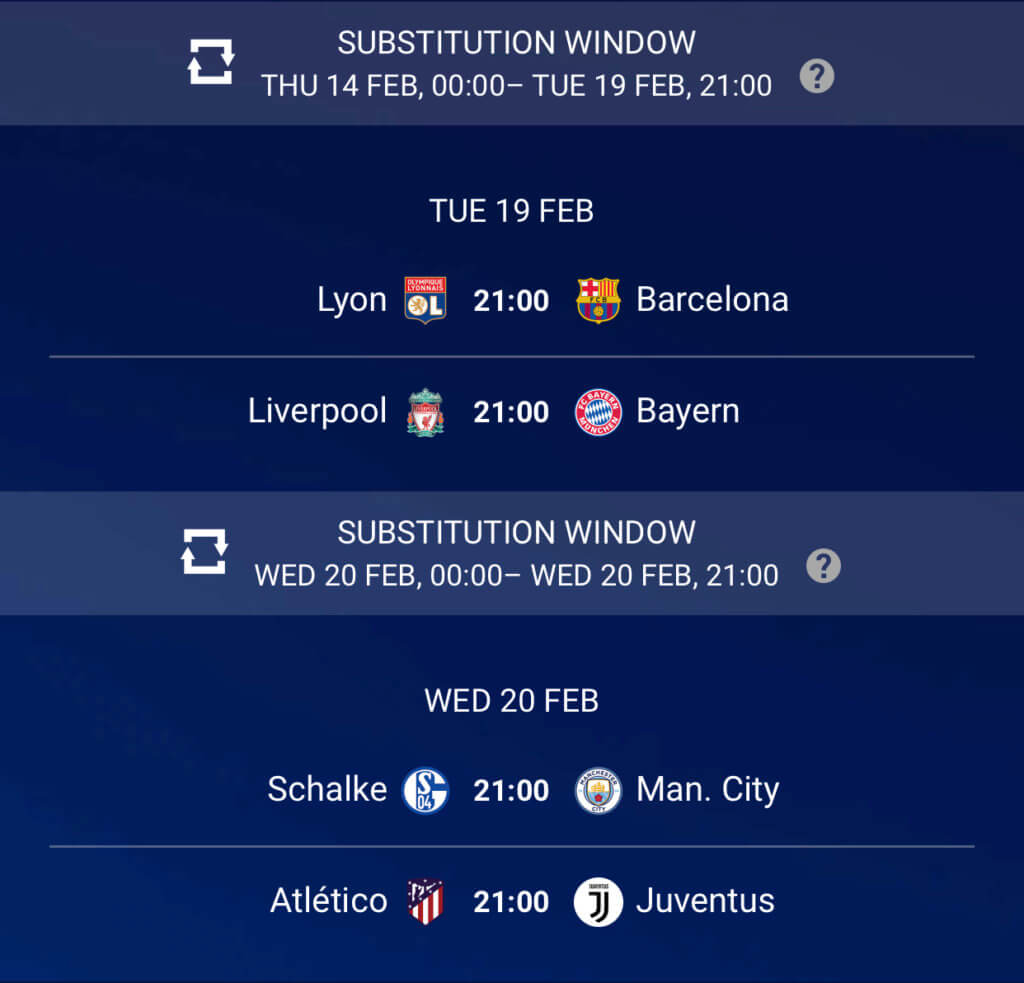Open help for the Wed 20 Feb substitution window
The height and width of the screenshot is (983, 1024).
pos(824,566)
